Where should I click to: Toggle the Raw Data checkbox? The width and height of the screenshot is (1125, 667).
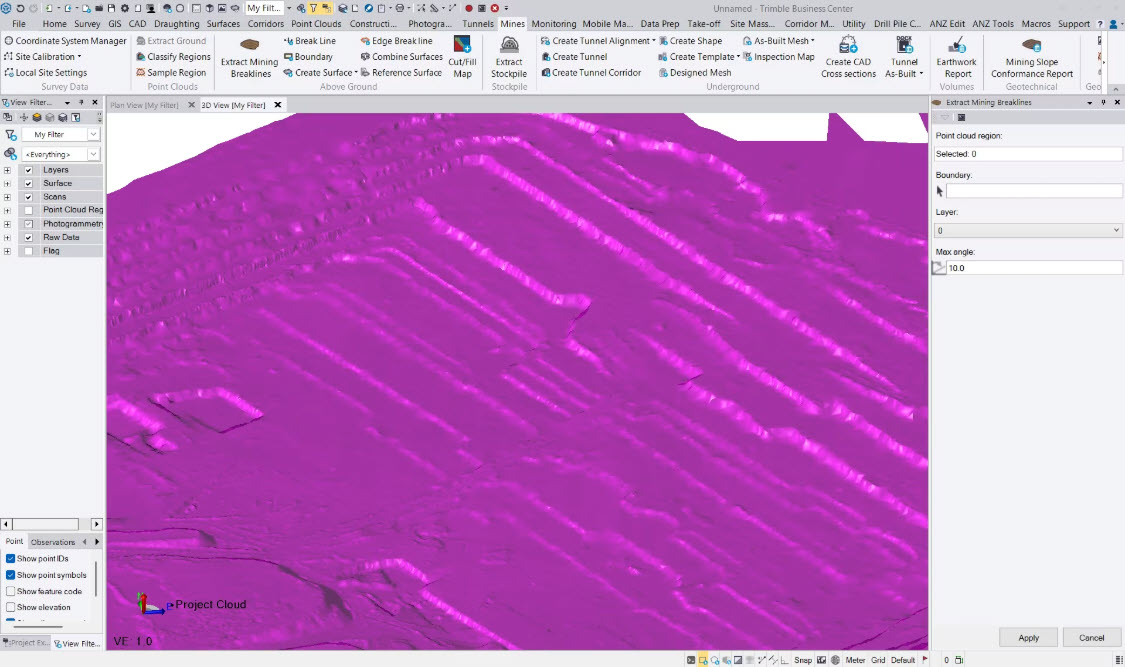click(29, 237)
